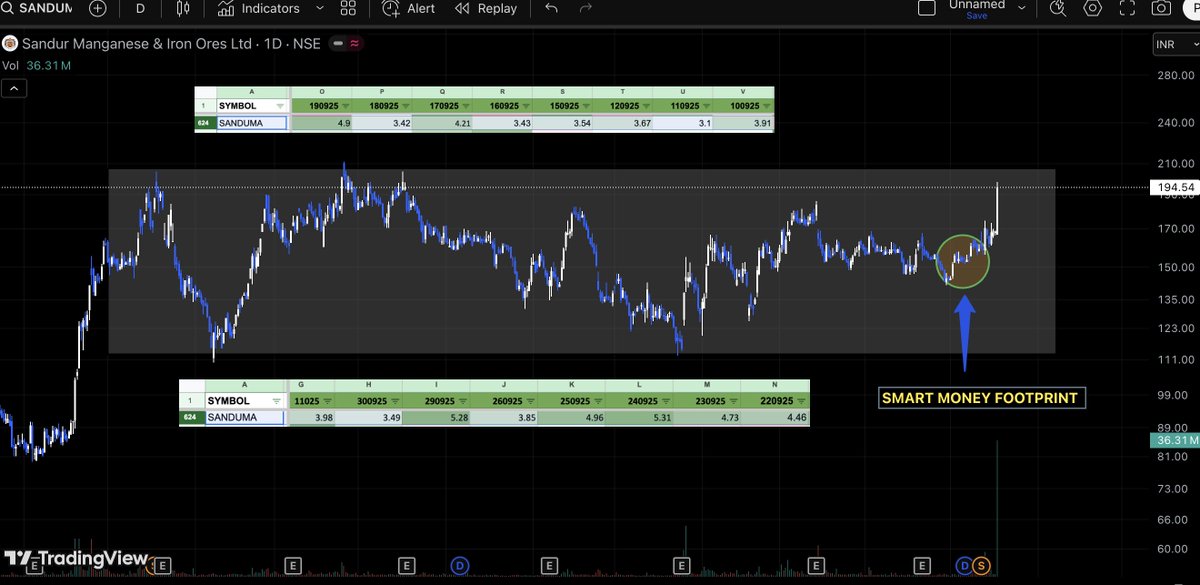Screen dimensions: 1200x585
Task: Click the Unnamed layout name
Action: (976, 5)
